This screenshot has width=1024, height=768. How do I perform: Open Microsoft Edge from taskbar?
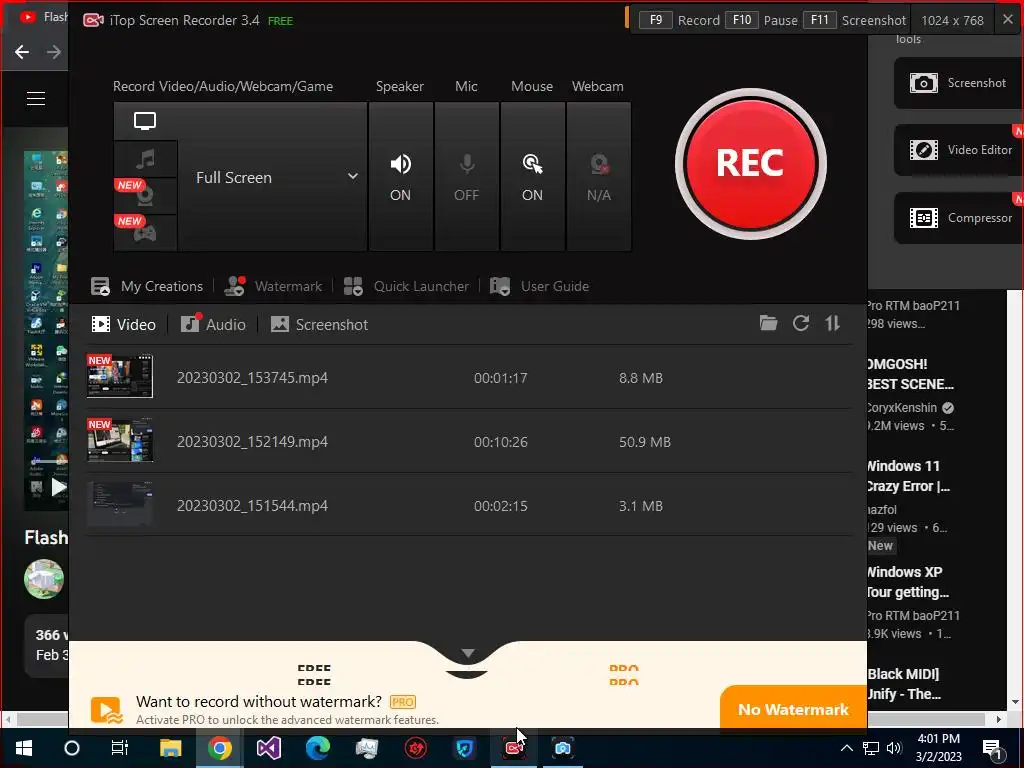coord(317,748)
